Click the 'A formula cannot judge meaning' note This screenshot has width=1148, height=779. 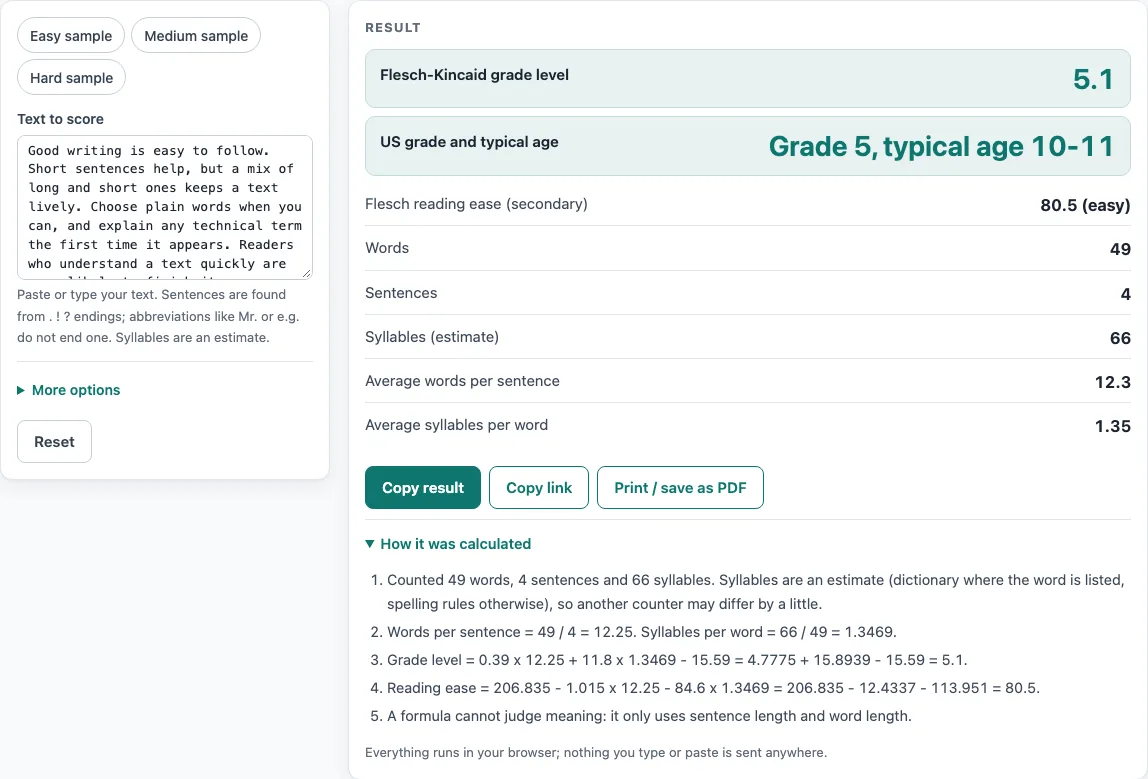pyautogui.click(x=649, y=715)
